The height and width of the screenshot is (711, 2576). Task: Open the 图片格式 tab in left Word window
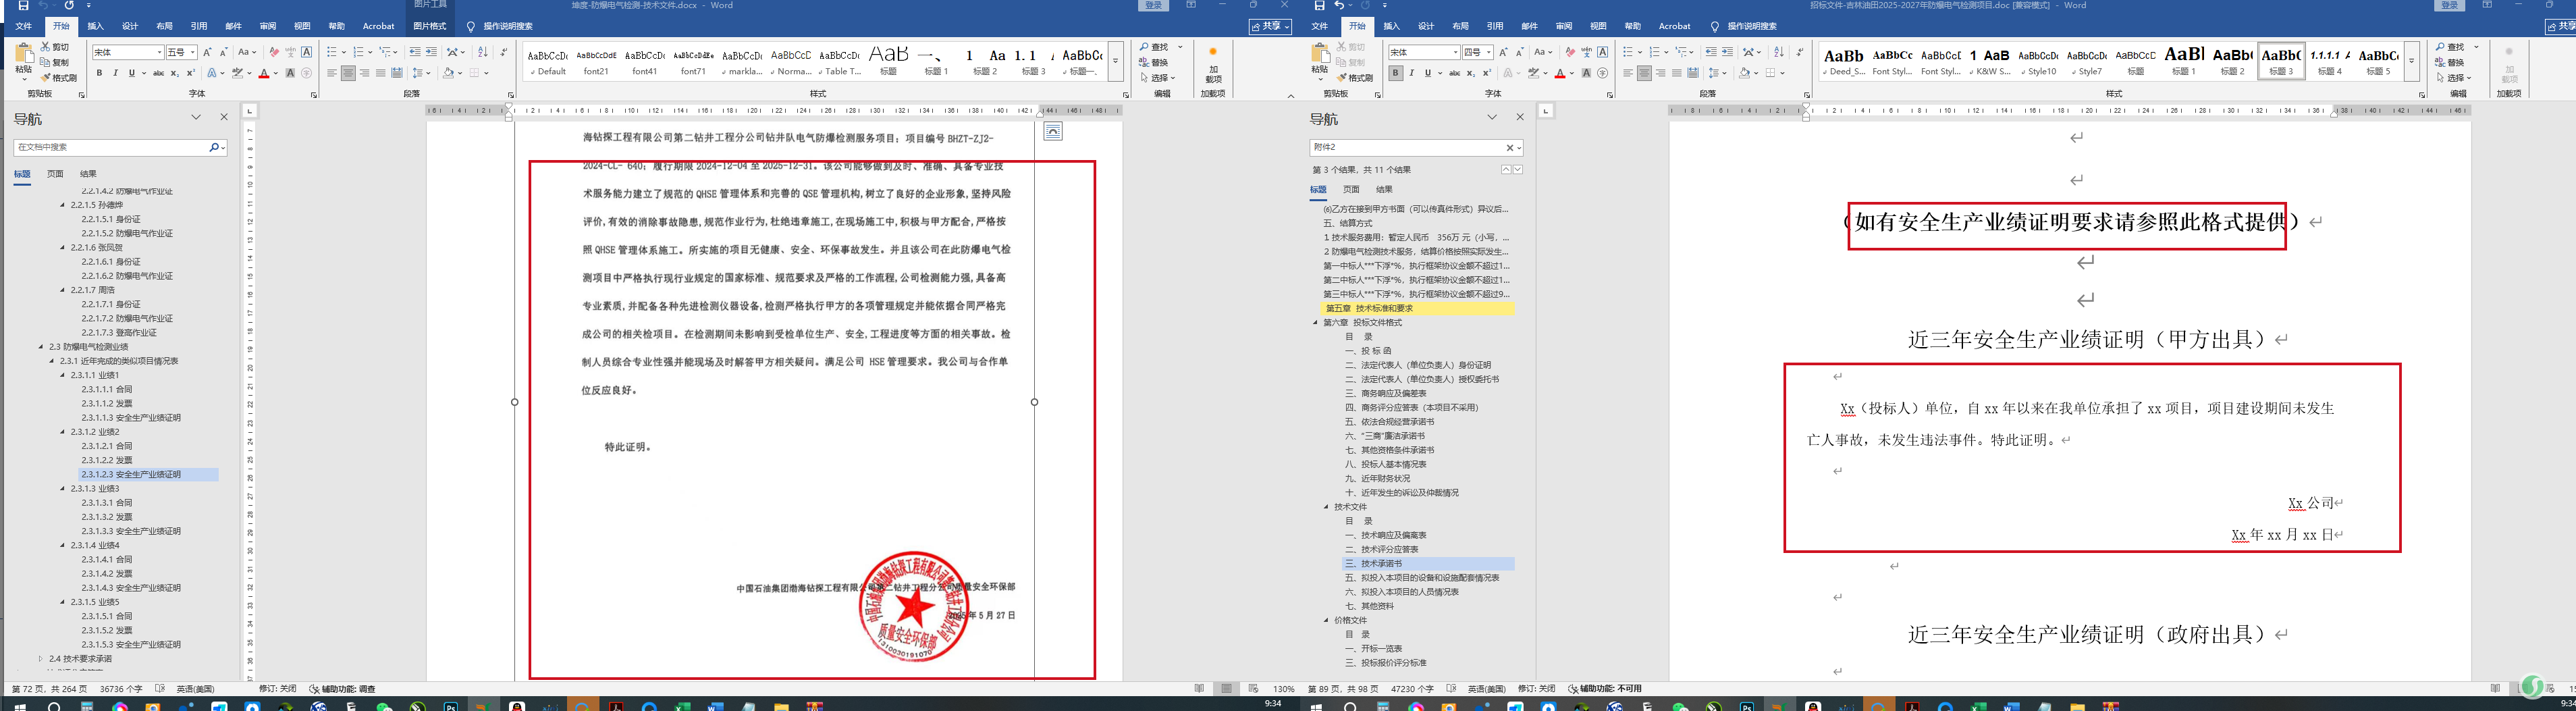[x=430, y=26]
